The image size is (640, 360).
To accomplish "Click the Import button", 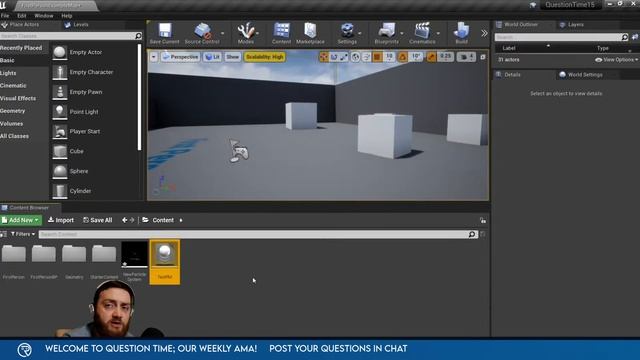I will tap(61, 220).
